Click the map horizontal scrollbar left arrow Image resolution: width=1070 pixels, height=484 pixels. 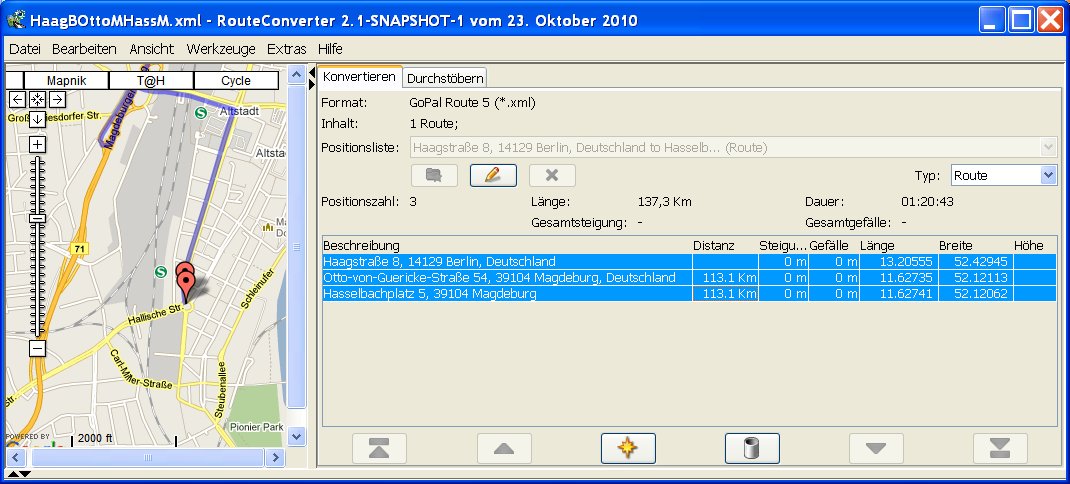point(16,457)
